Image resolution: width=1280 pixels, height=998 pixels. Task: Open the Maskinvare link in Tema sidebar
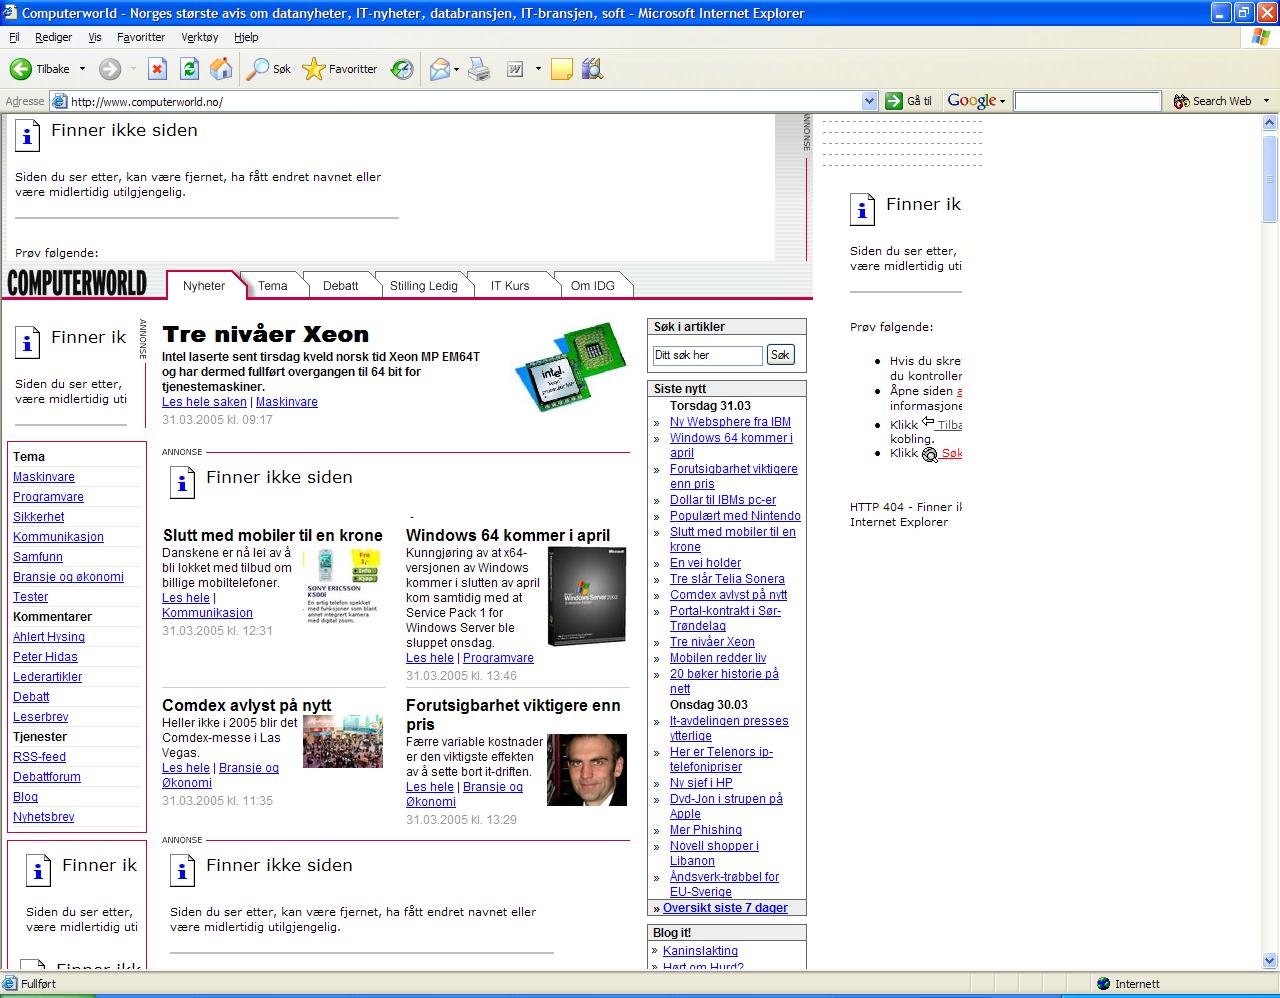[44, 477]
